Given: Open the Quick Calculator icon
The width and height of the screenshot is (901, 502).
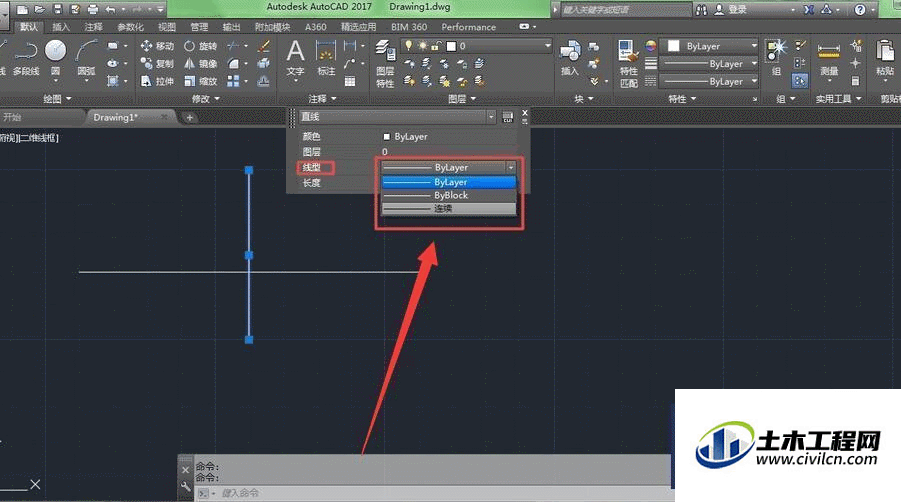Looking at the screenshot, I should tap(856, 81).
